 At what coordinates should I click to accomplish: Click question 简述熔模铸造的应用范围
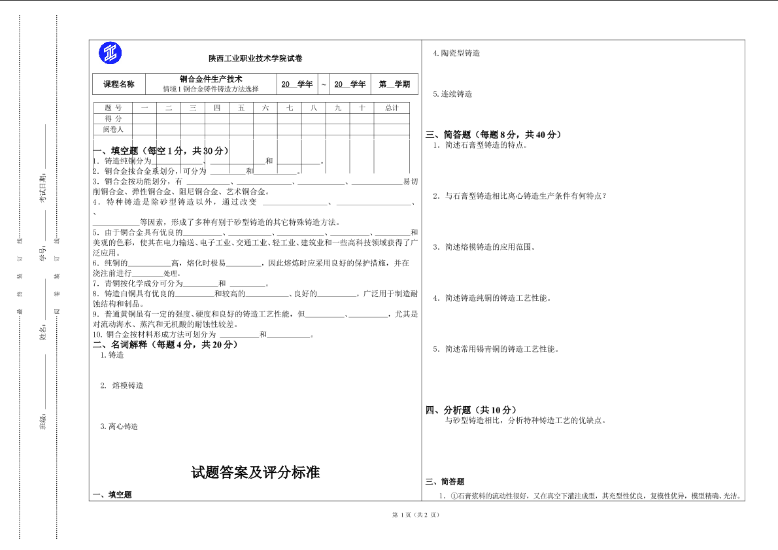483,247
